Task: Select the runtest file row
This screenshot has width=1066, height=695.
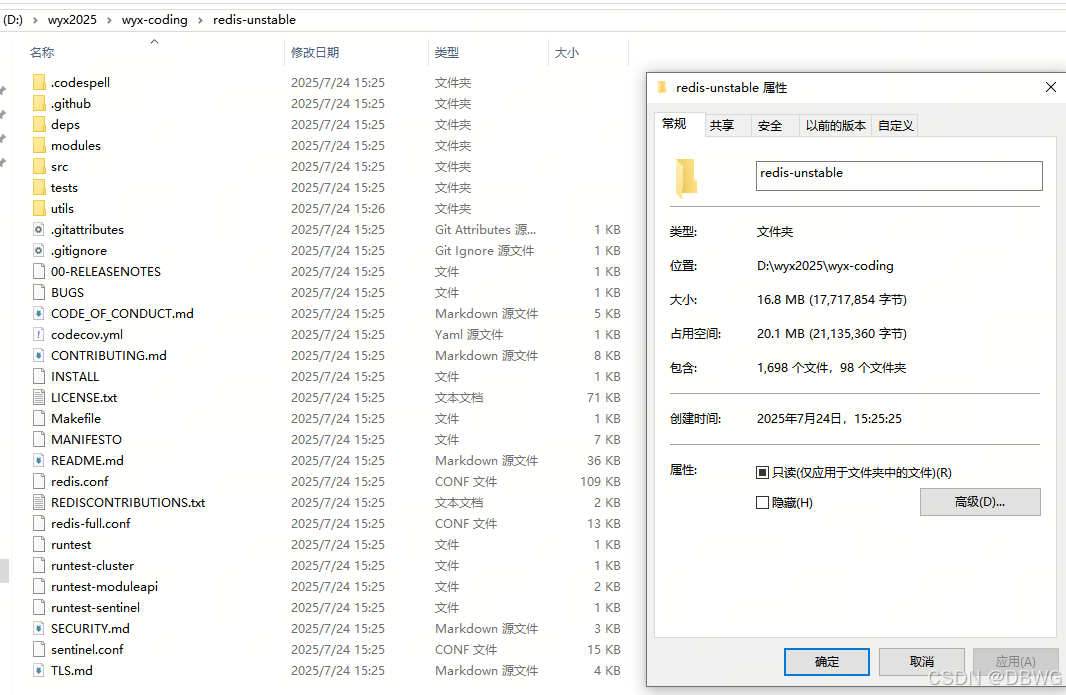Action: pyautogui.click(x=326, y=545)
